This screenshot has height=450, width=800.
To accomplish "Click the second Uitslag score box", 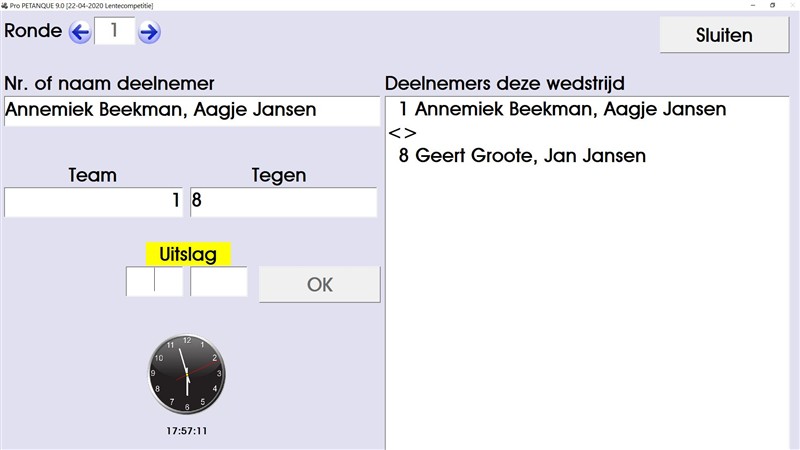I will click(x=219, y=282).
